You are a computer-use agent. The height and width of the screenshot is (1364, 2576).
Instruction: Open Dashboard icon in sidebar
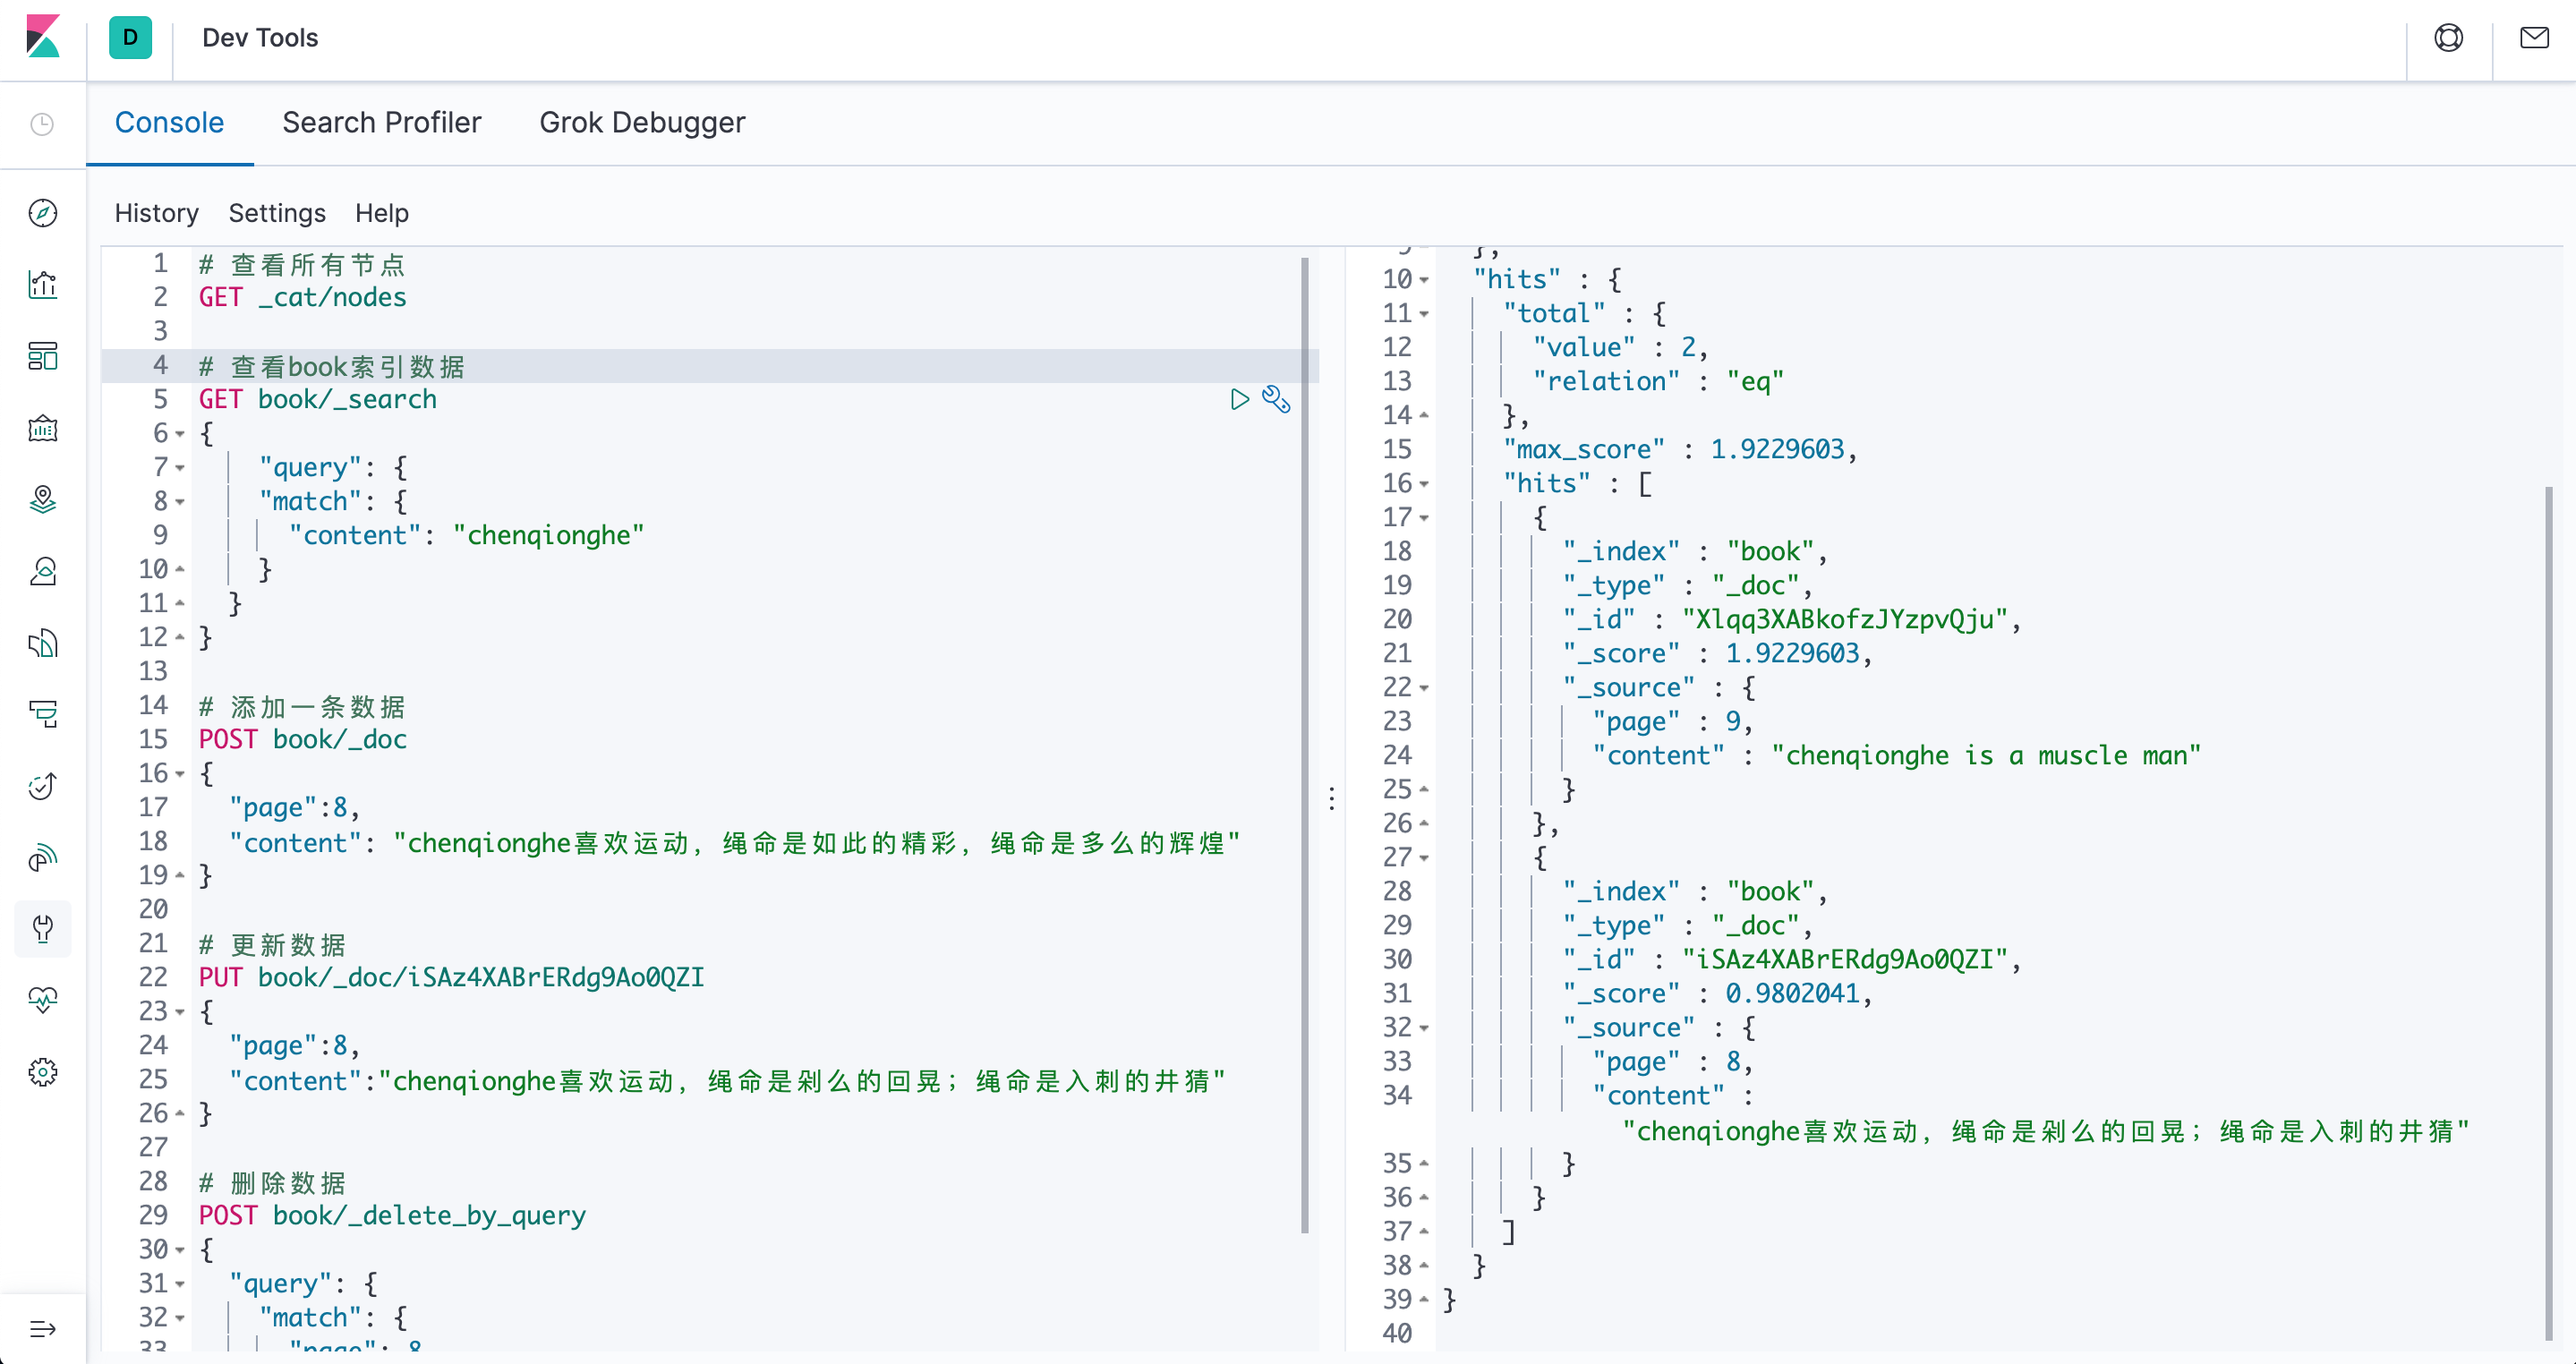[43, 356]
